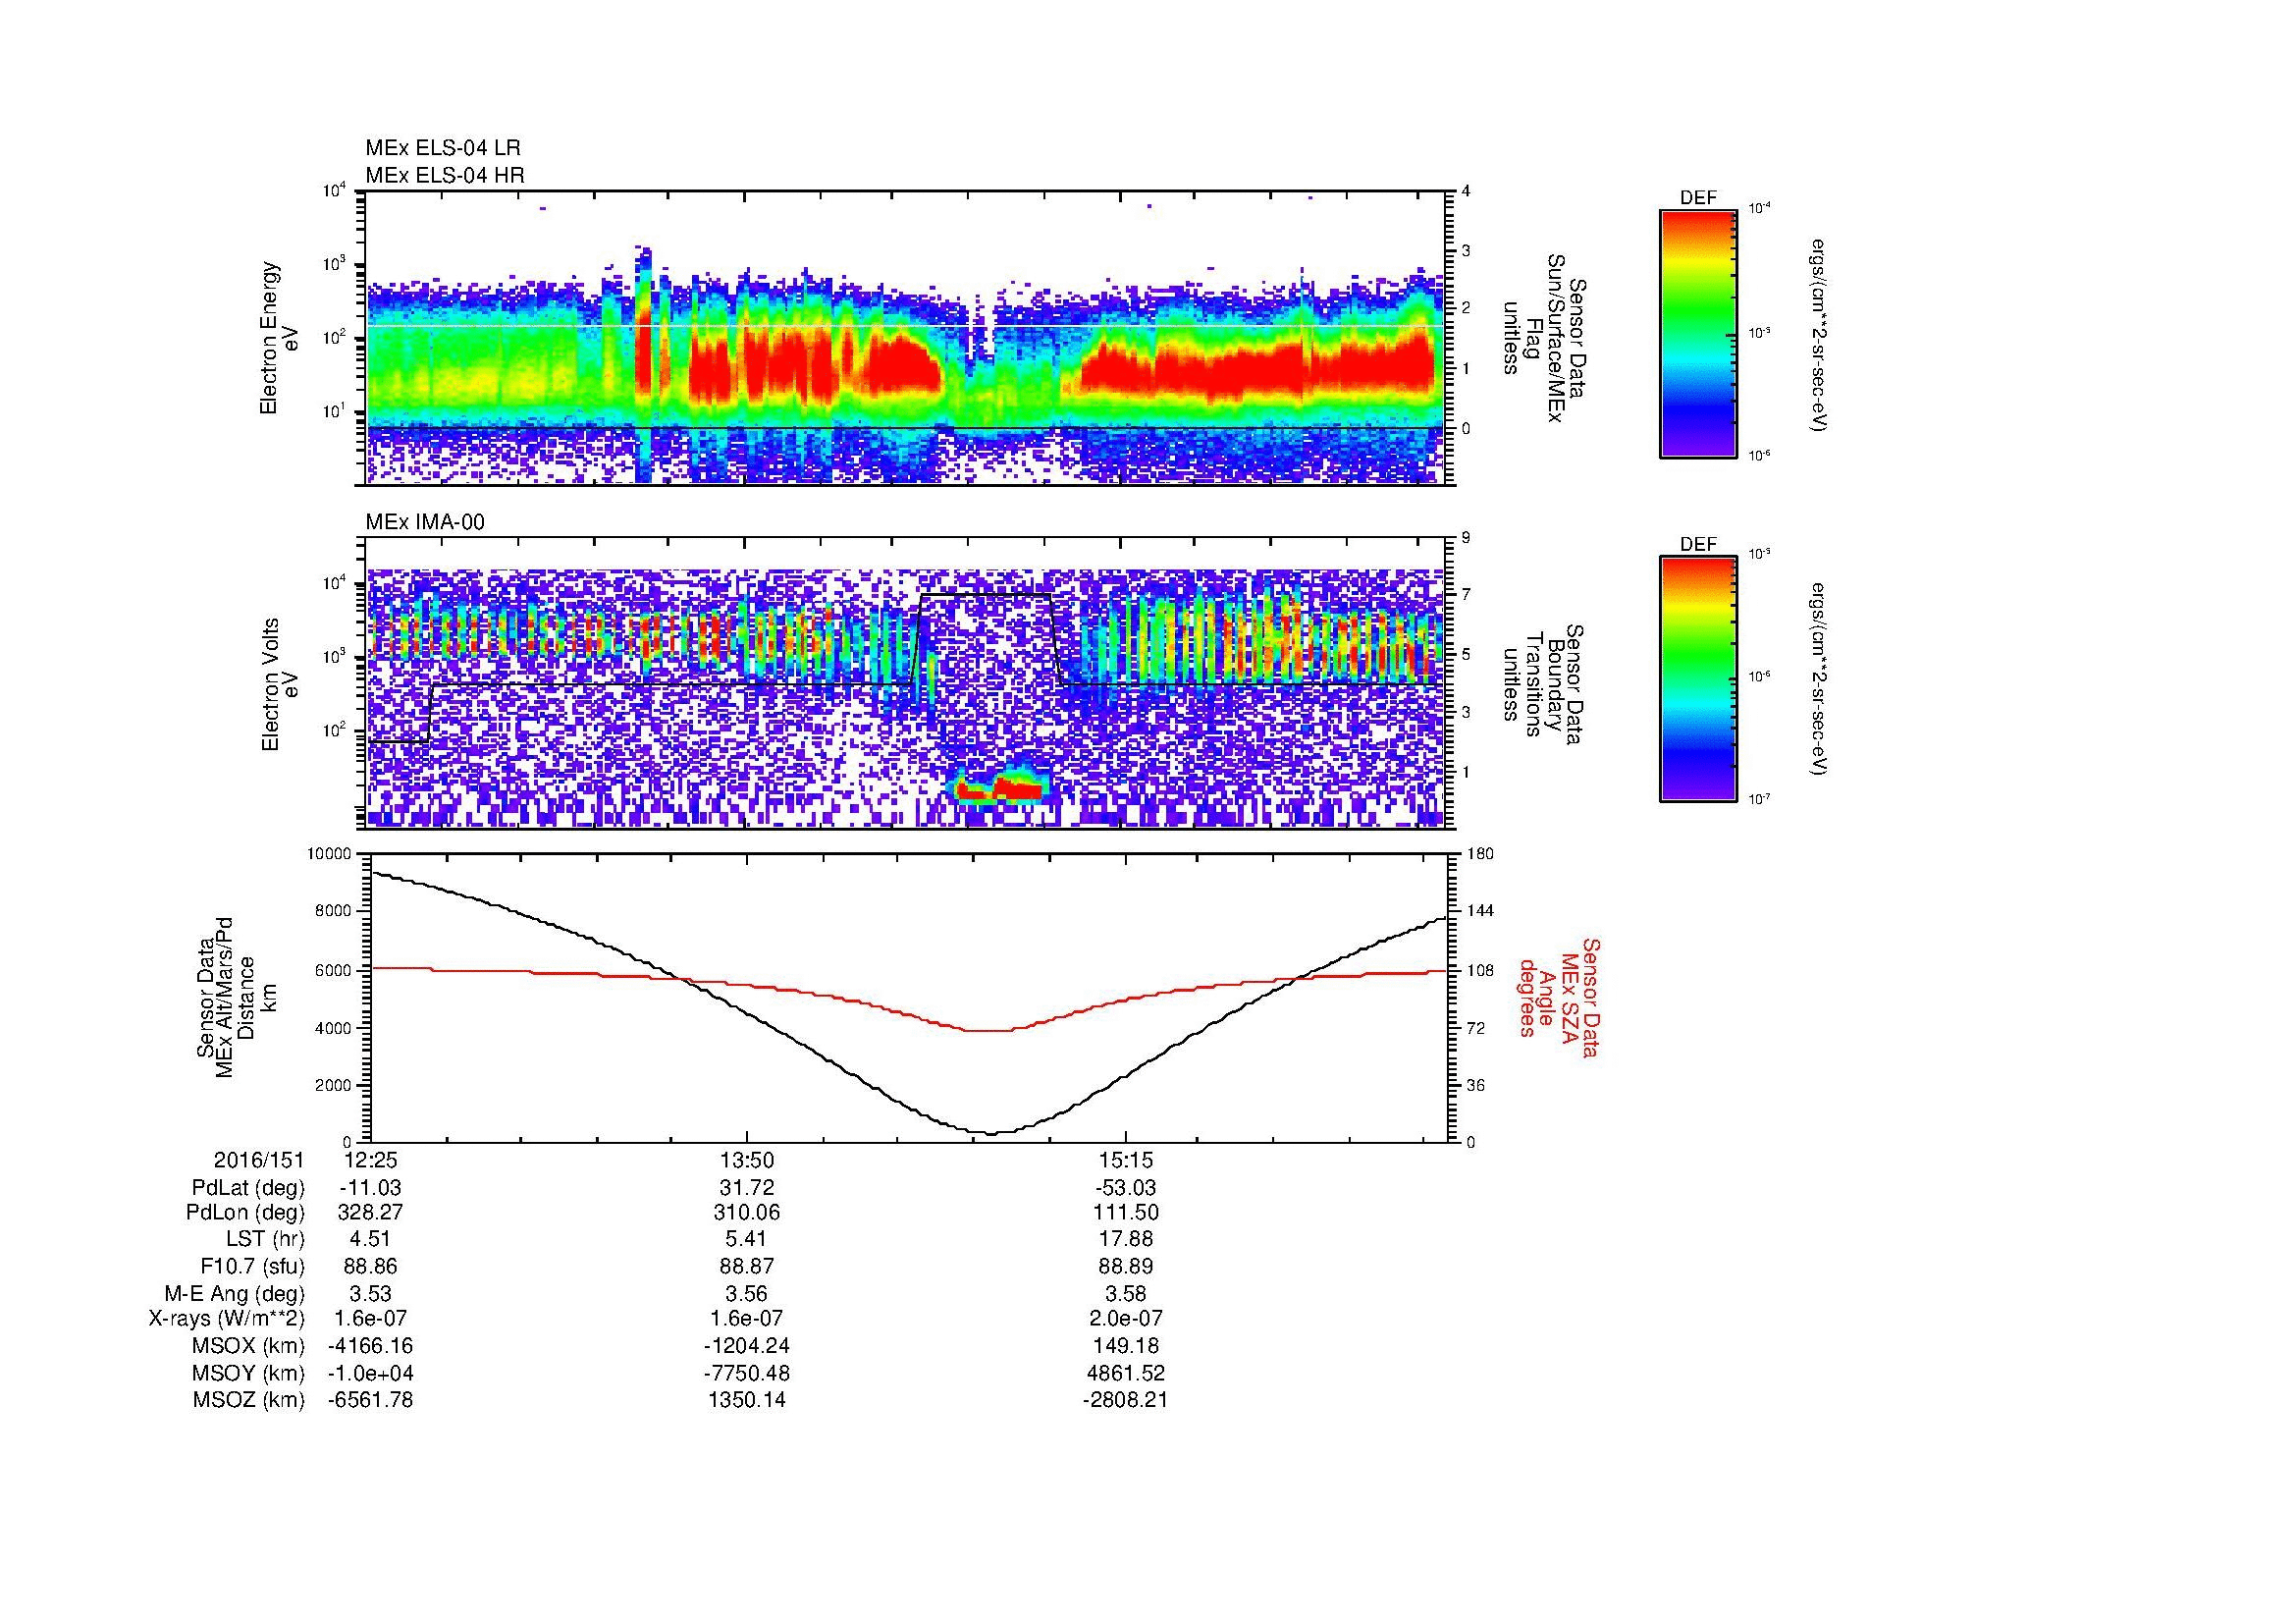Click the F10.7 value 88.87

747,1266
